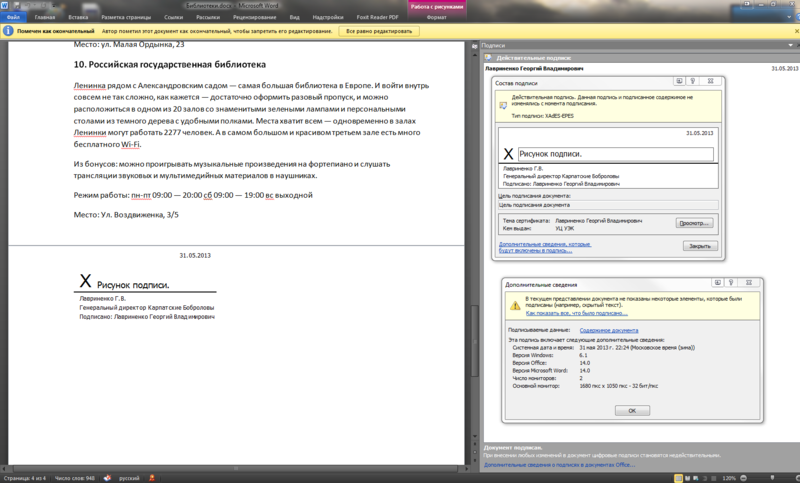Click the info icon in the yellow message bar
The width and height of the screenshot is (800, 483).
point(8,31)
